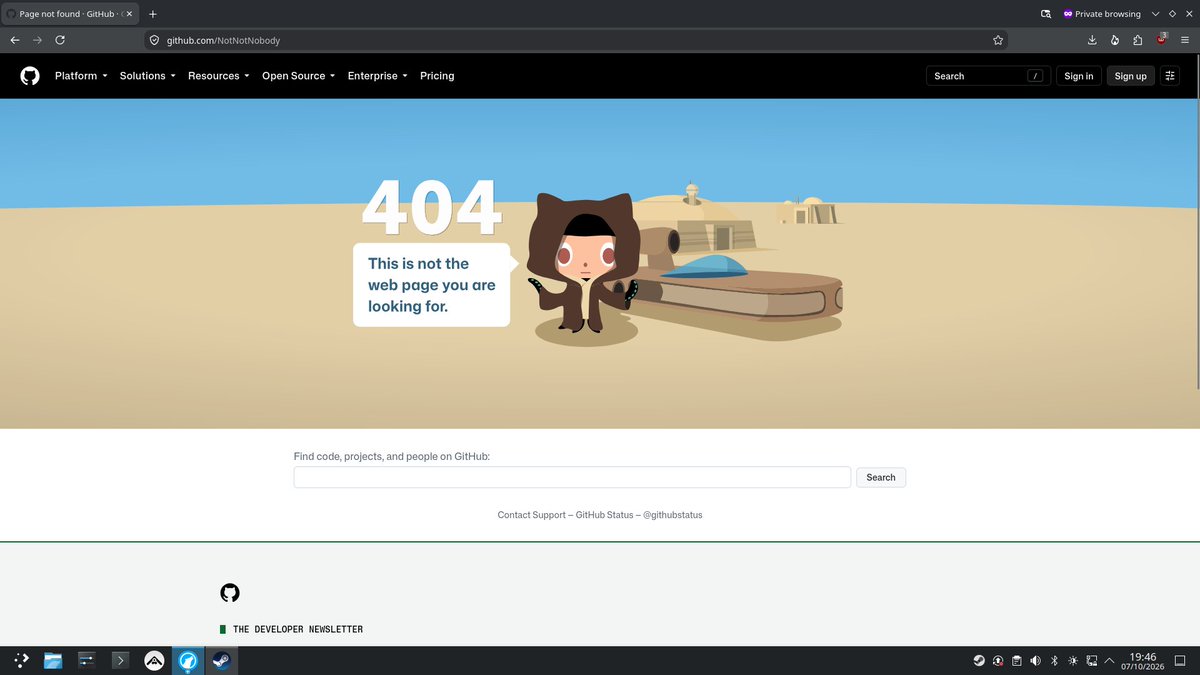The image size is (1200, 675).
Task: Open the Extensions puzzle-piece icon
Action: 1138,40
